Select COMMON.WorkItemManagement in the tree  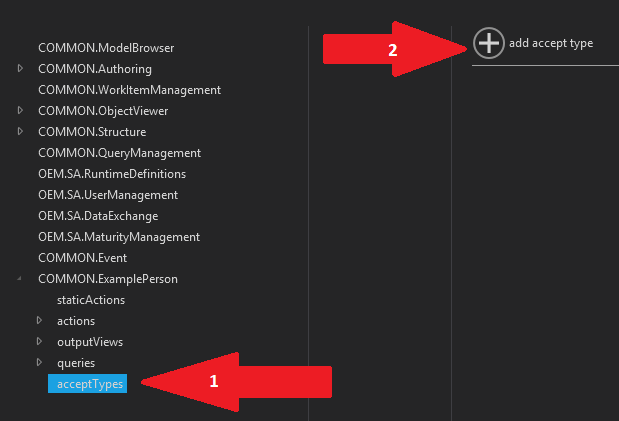coord(129,90)
